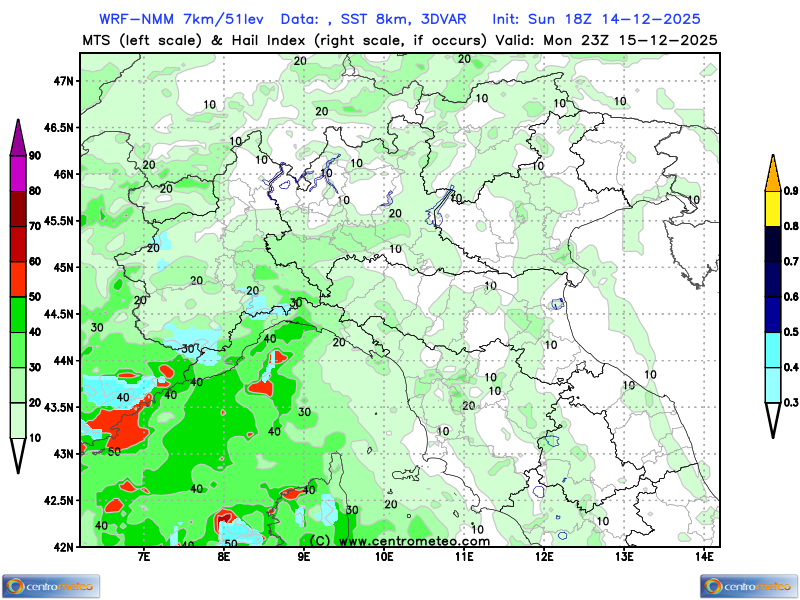
Task: Click the white arrow below the Hail Index scale
Action: (x=773, y=420)
